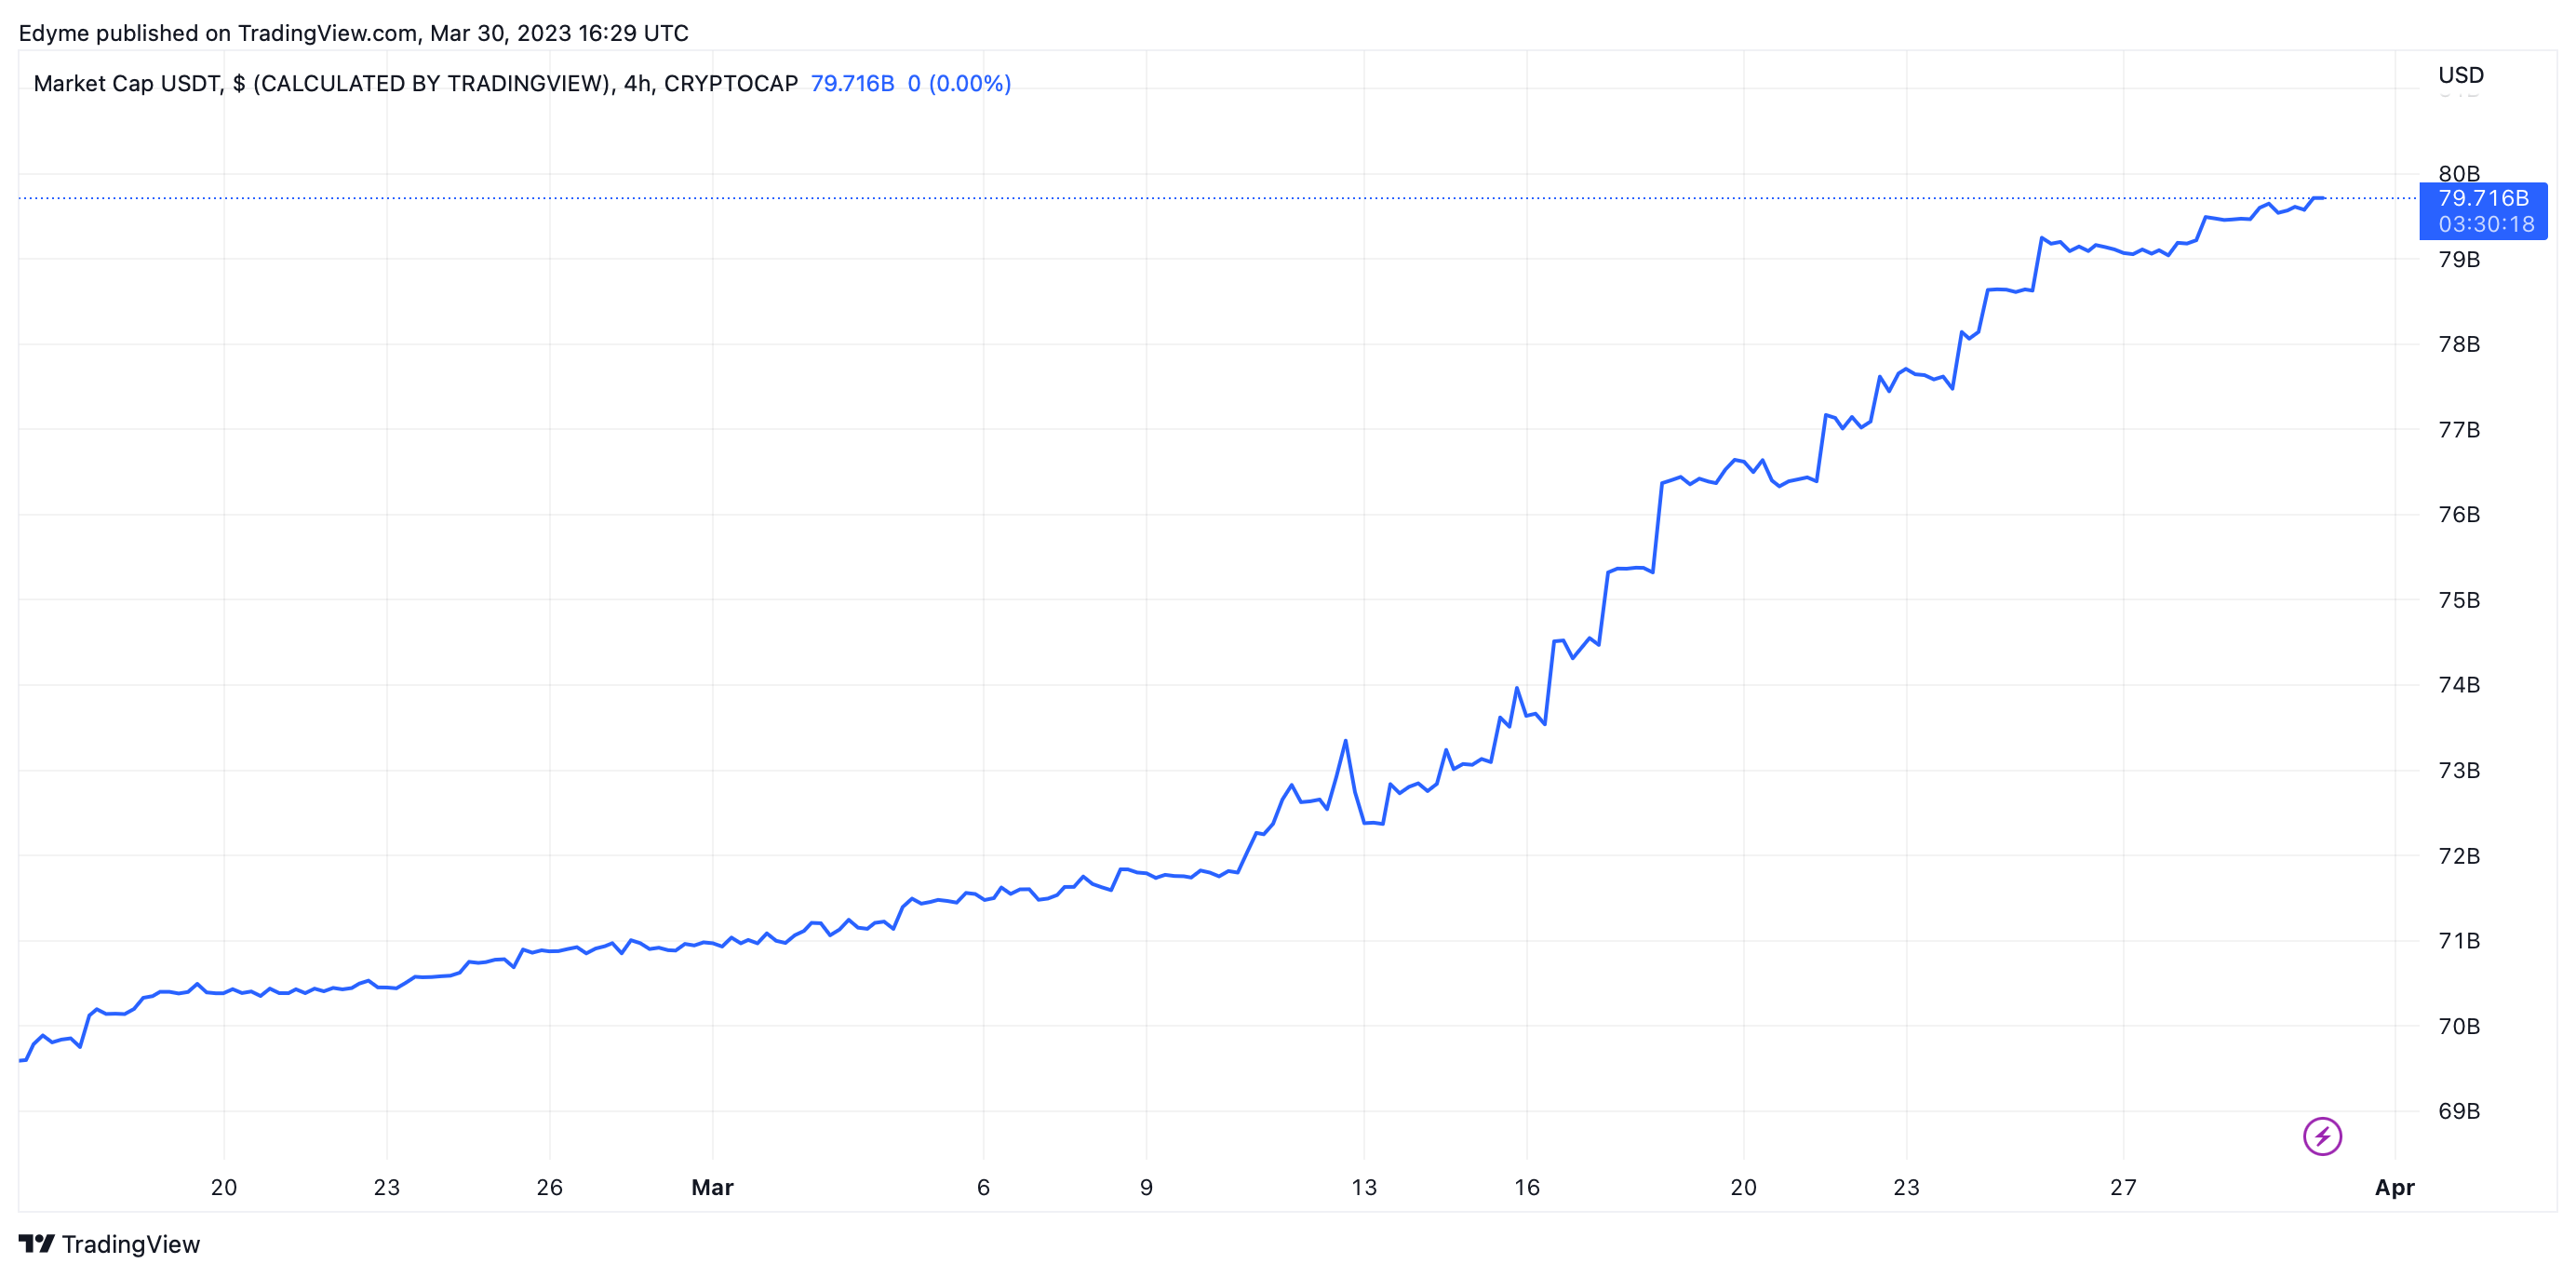Image resolution: width=2576 pixels, height=1277 pixels.
Task: Click the 27 date label on the time axis
Action: [2123, 1187]
